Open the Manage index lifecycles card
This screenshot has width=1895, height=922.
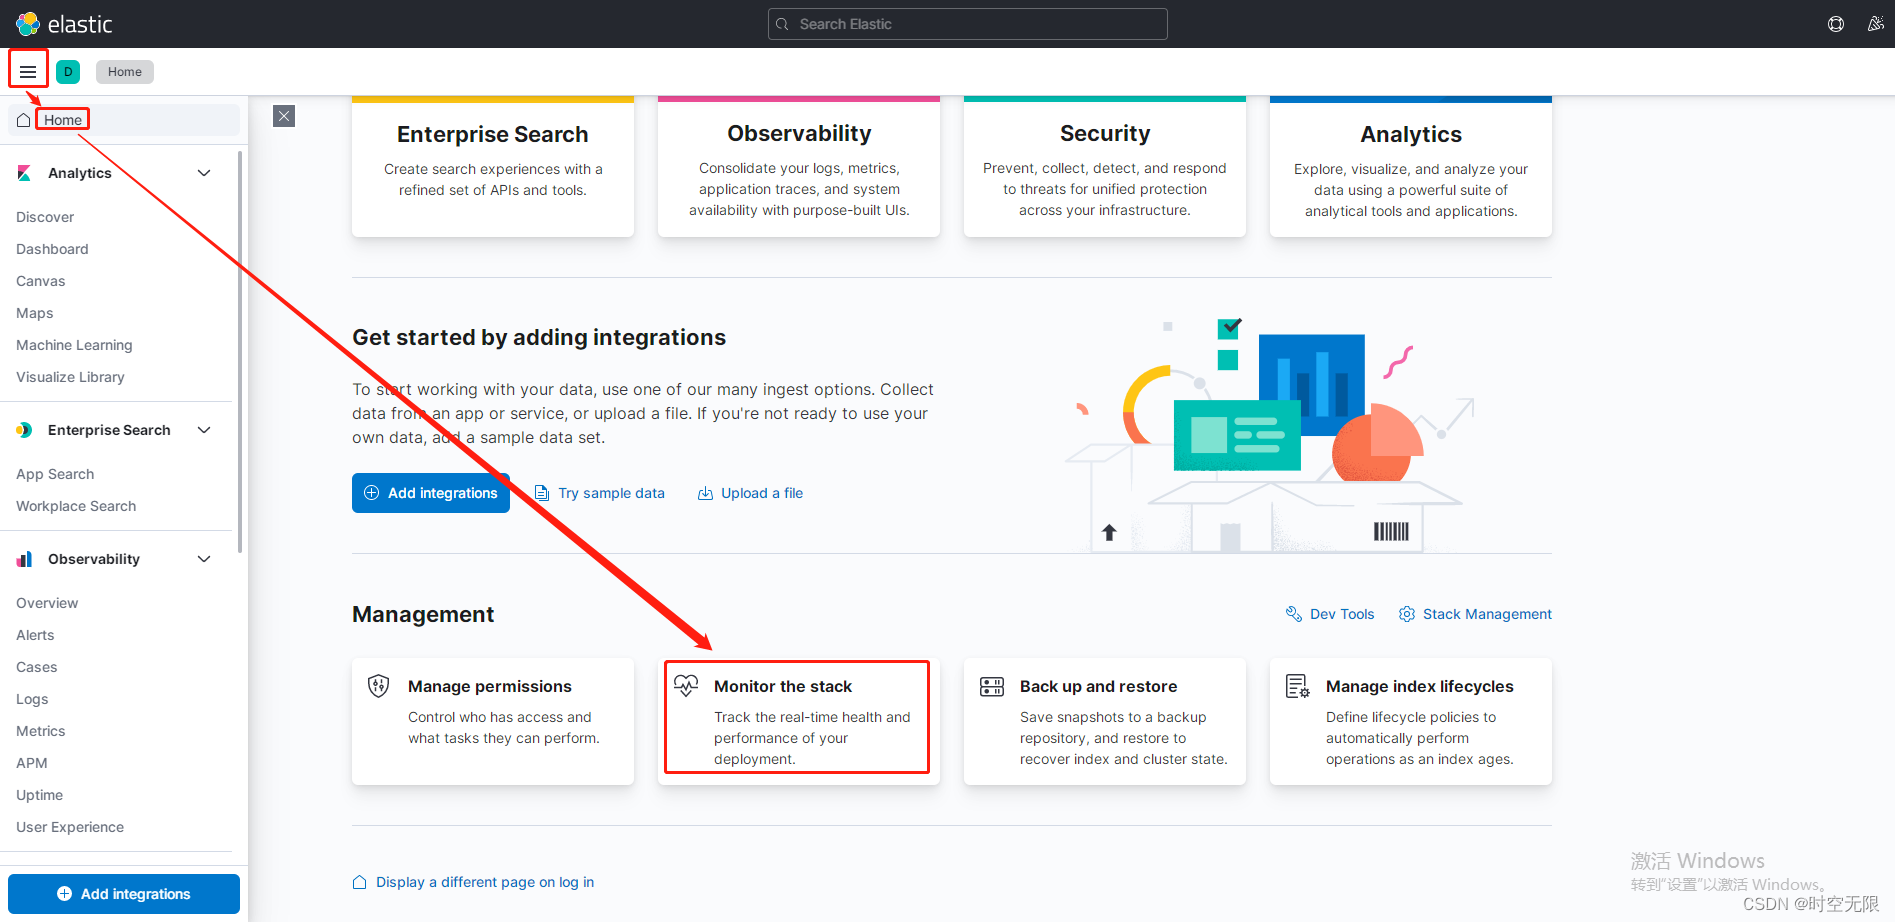coord(1411,721)
